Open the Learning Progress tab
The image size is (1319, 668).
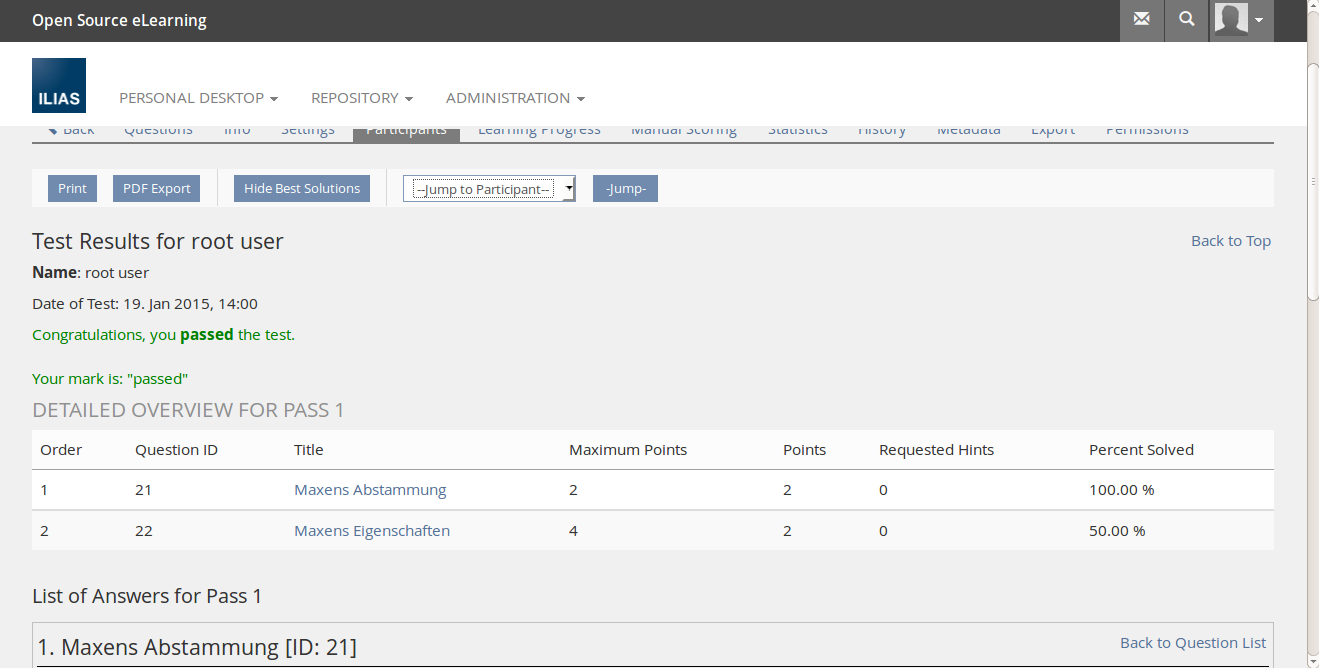[x=539, y=132]
